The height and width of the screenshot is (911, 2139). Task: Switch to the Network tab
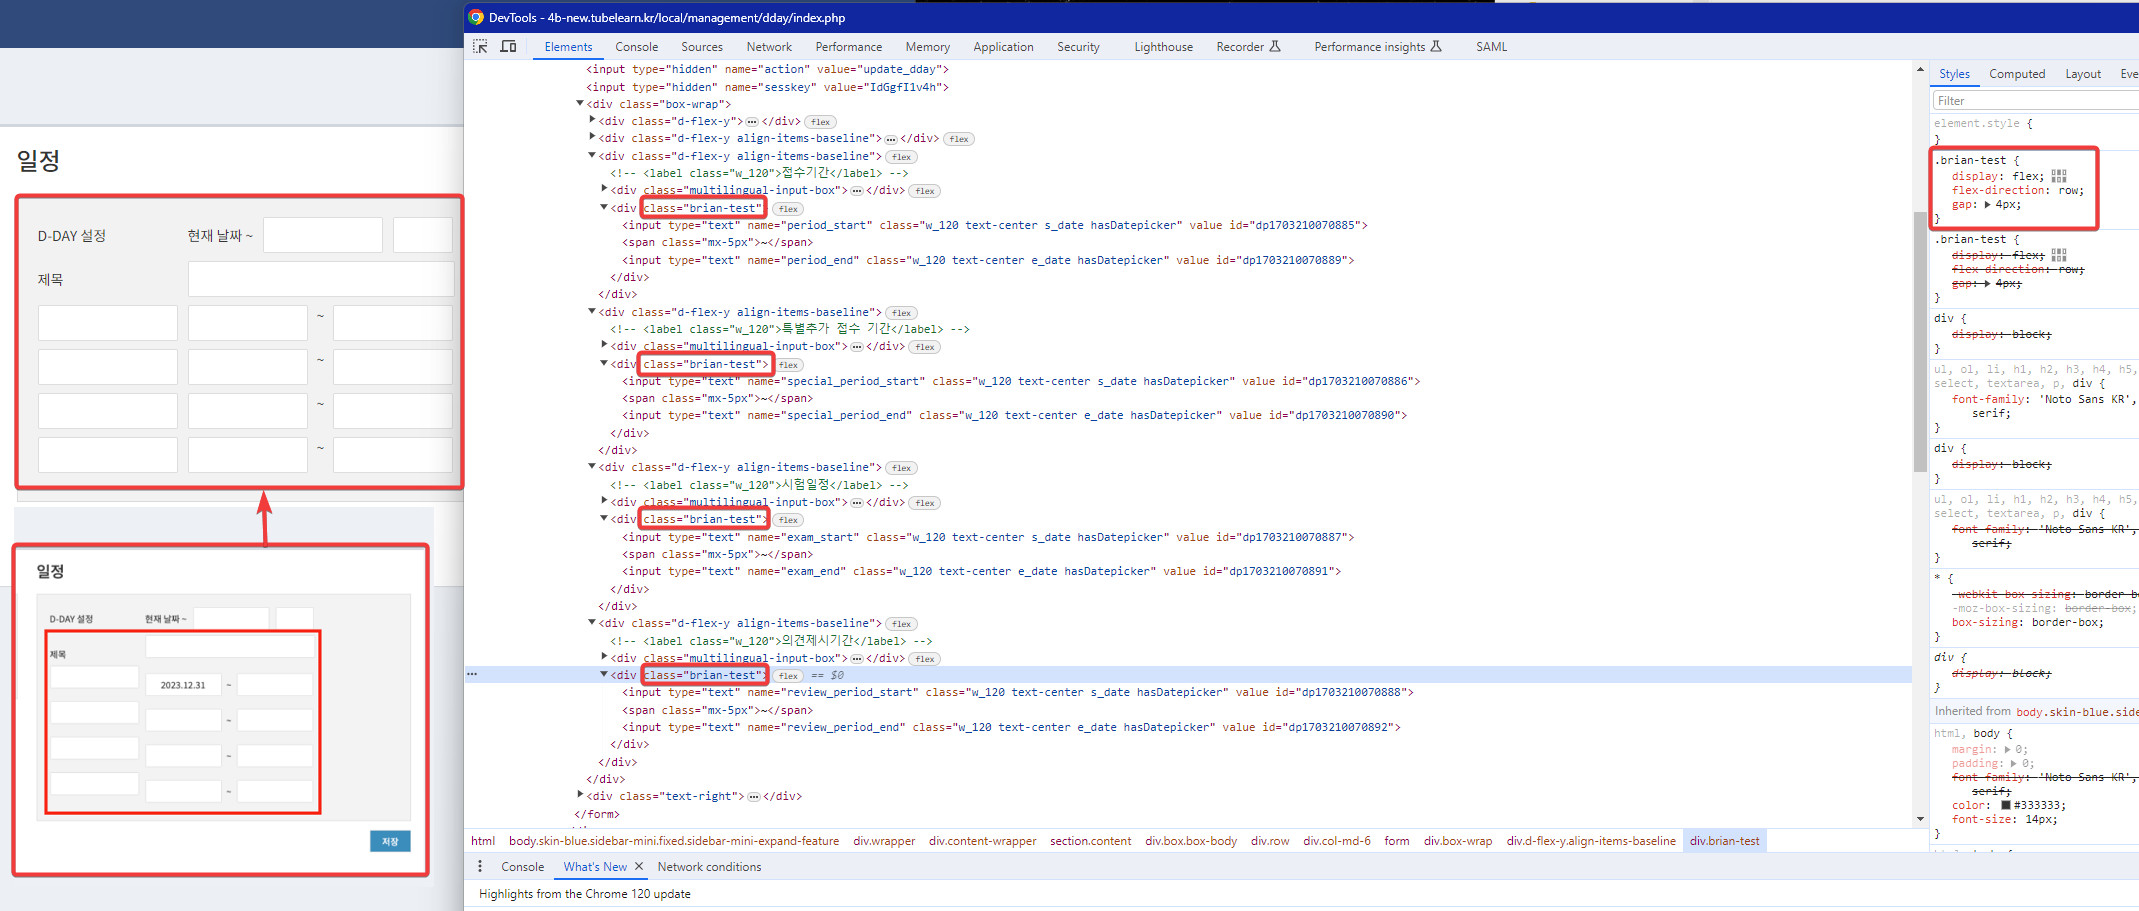(x=768, y=47)
